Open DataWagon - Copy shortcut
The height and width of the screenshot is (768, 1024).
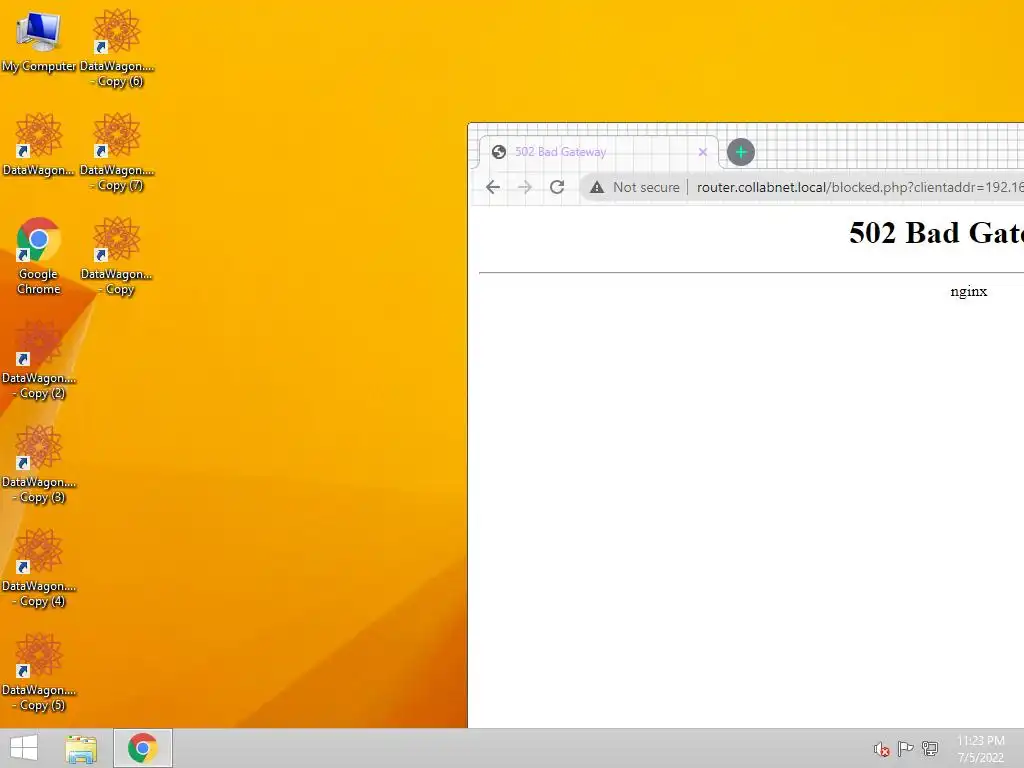pos(117,256)
